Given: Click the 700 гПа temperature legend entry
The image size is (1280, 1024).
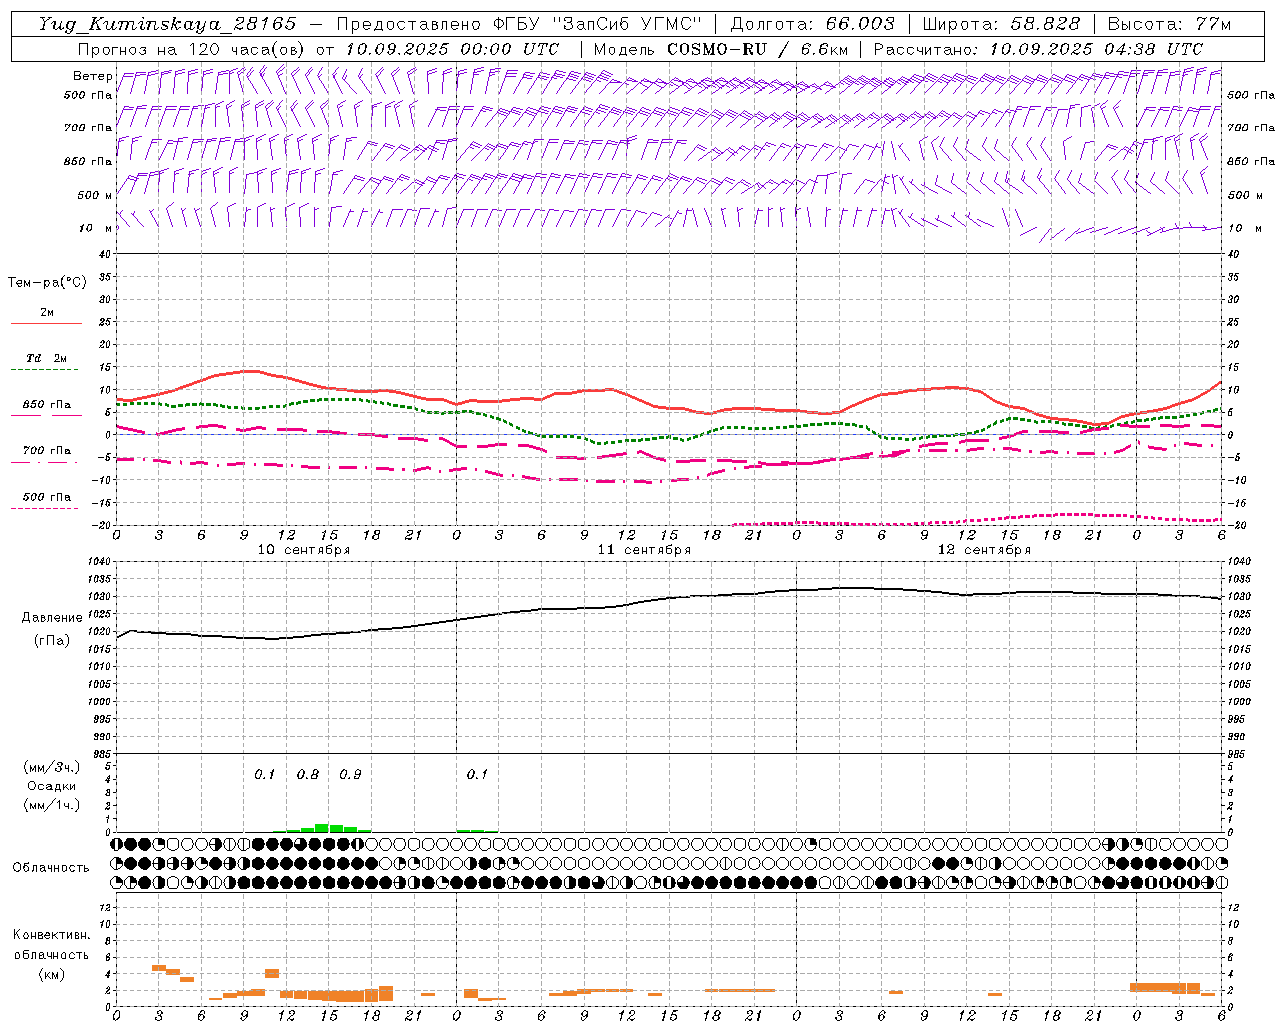Looking at the screenshot, I should coord(47,451).
